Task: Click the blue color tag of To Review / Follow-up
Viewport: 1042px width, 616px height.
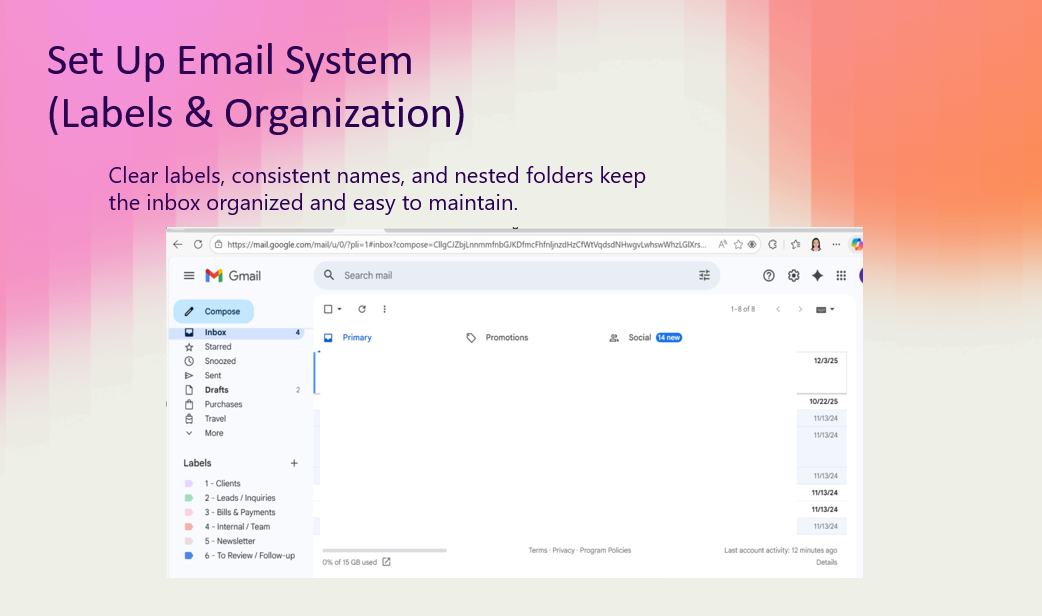Action: [x=189, y=556]
